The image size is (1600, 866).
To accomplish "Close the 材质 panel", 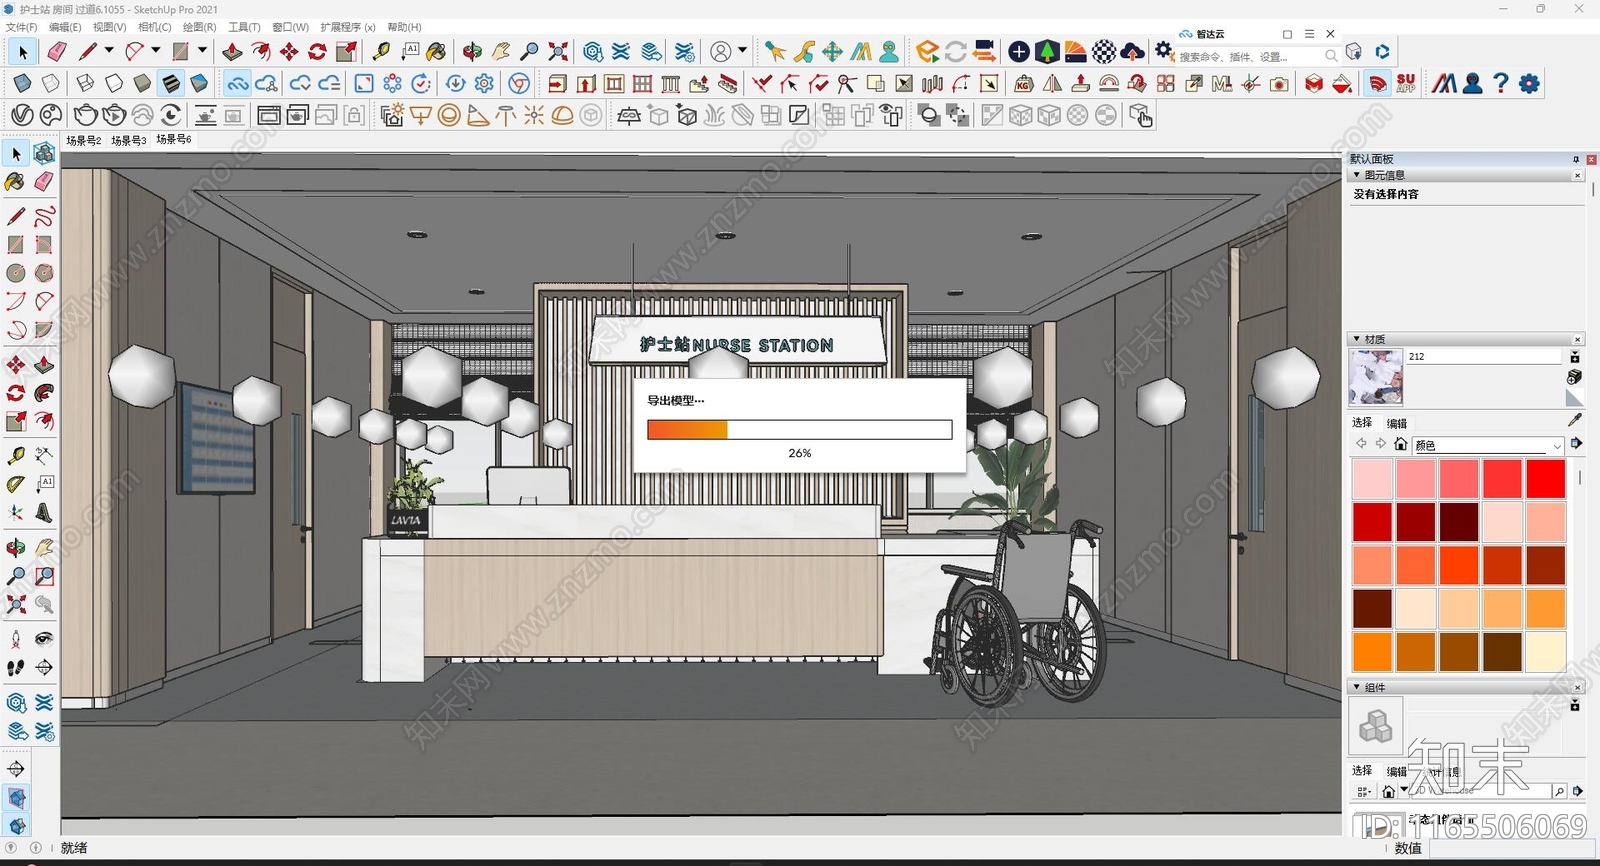I will 1578,339.
